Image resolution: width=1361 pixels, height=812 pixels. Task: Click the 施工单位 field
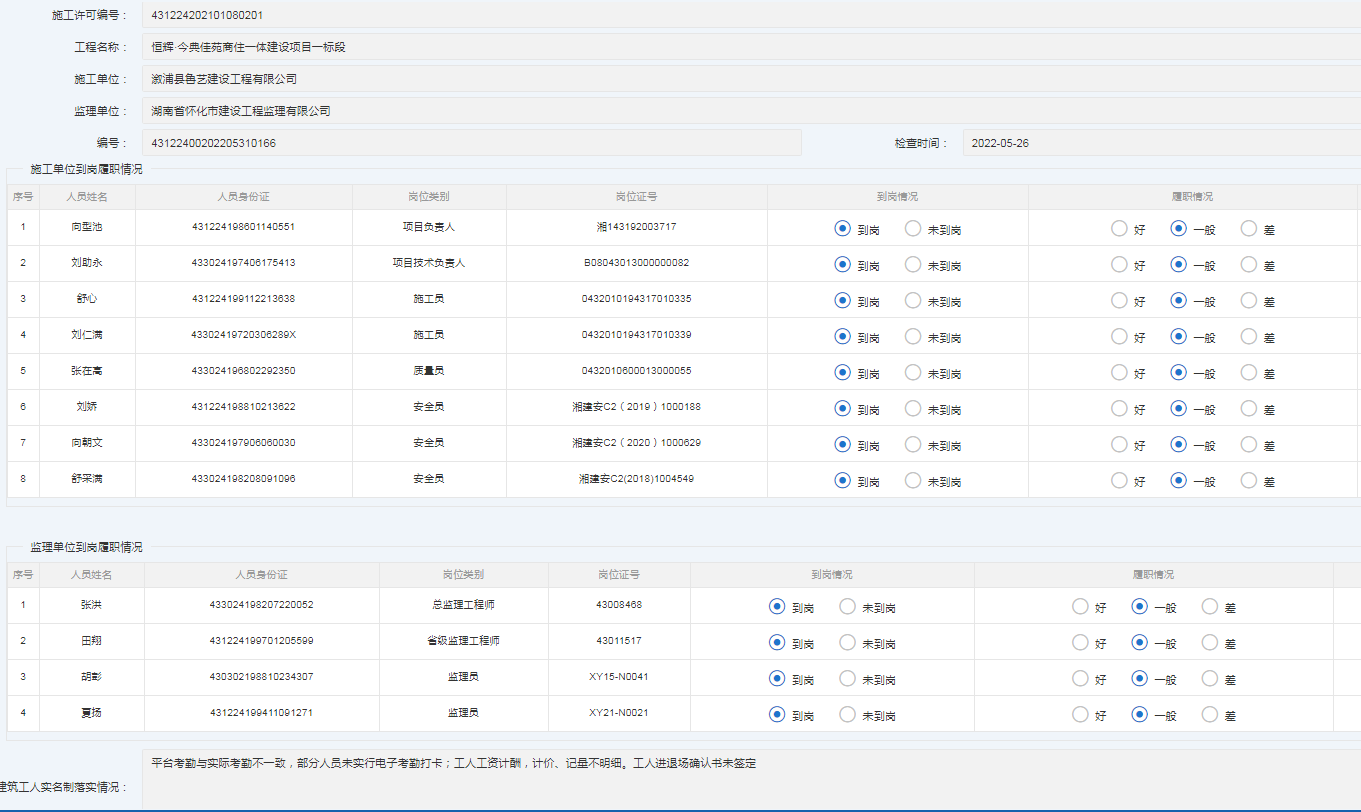point(751,79)
